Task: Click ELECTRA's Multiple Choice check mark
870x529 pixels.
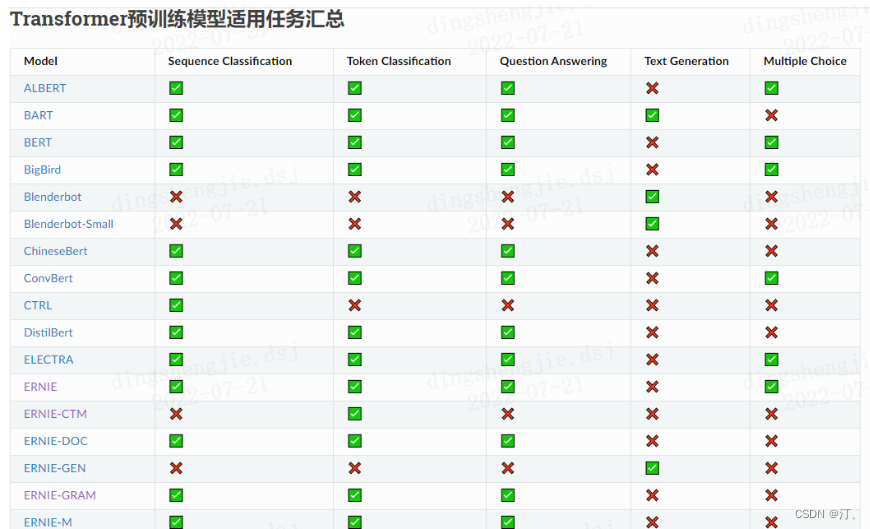Action: coord(771,360)
